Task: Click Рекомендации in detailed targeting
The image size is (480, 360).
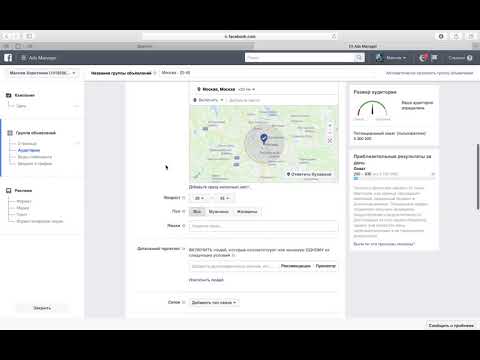Action: (296, 266)
